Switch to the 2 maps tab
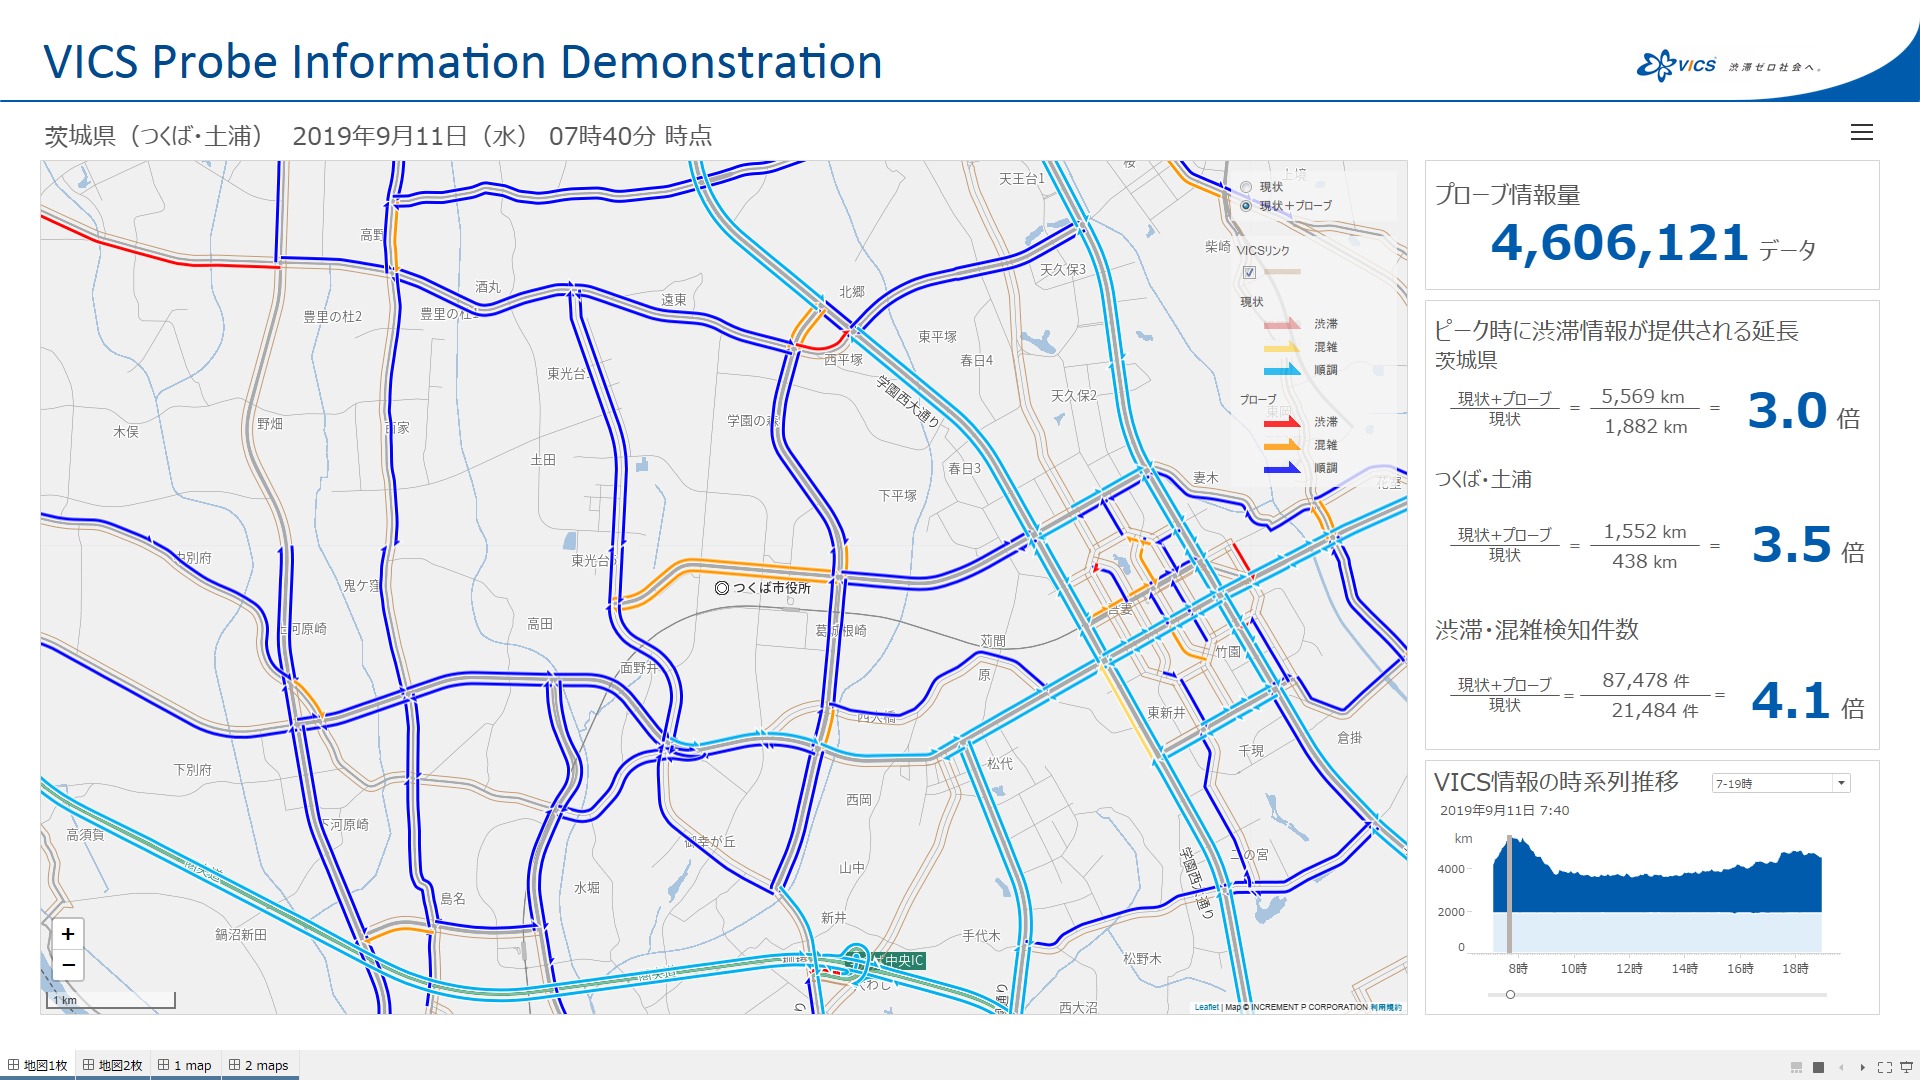This screenshot has width=1920, height=1080. 259,1065
